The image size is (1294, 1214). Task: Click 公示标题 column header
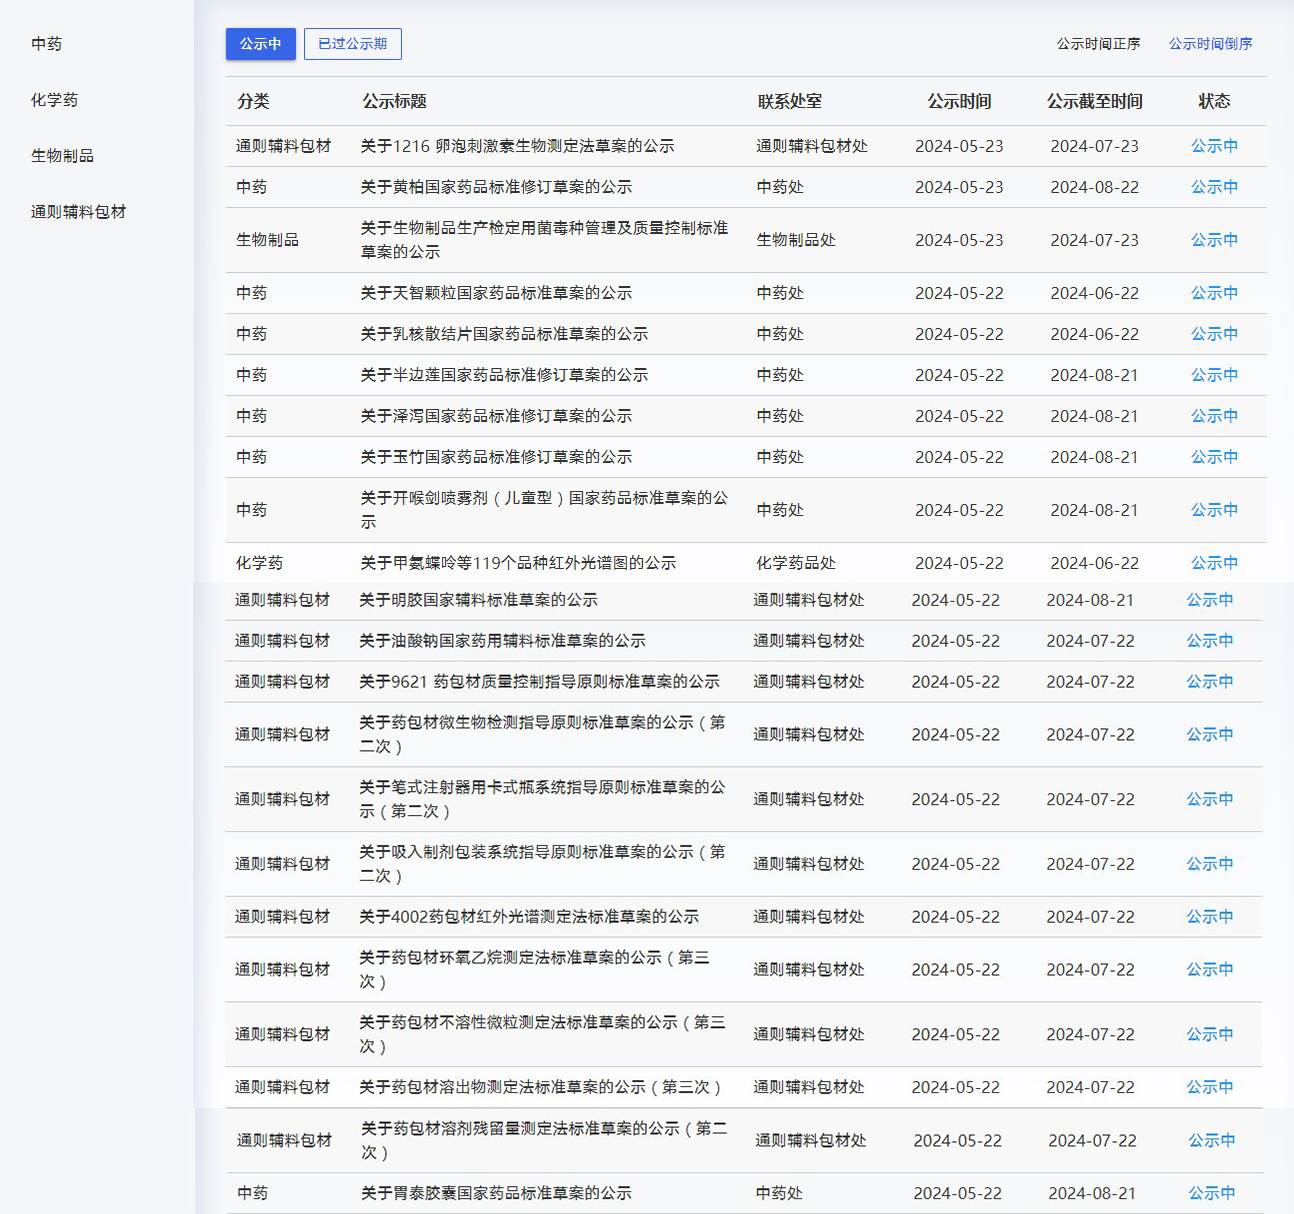coord(394,101)
